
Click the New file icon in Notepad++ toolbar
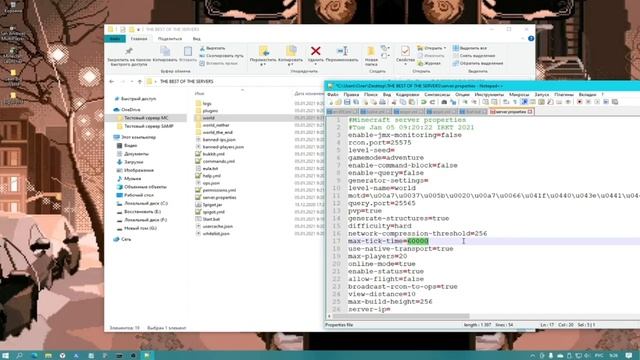[331, 102]
